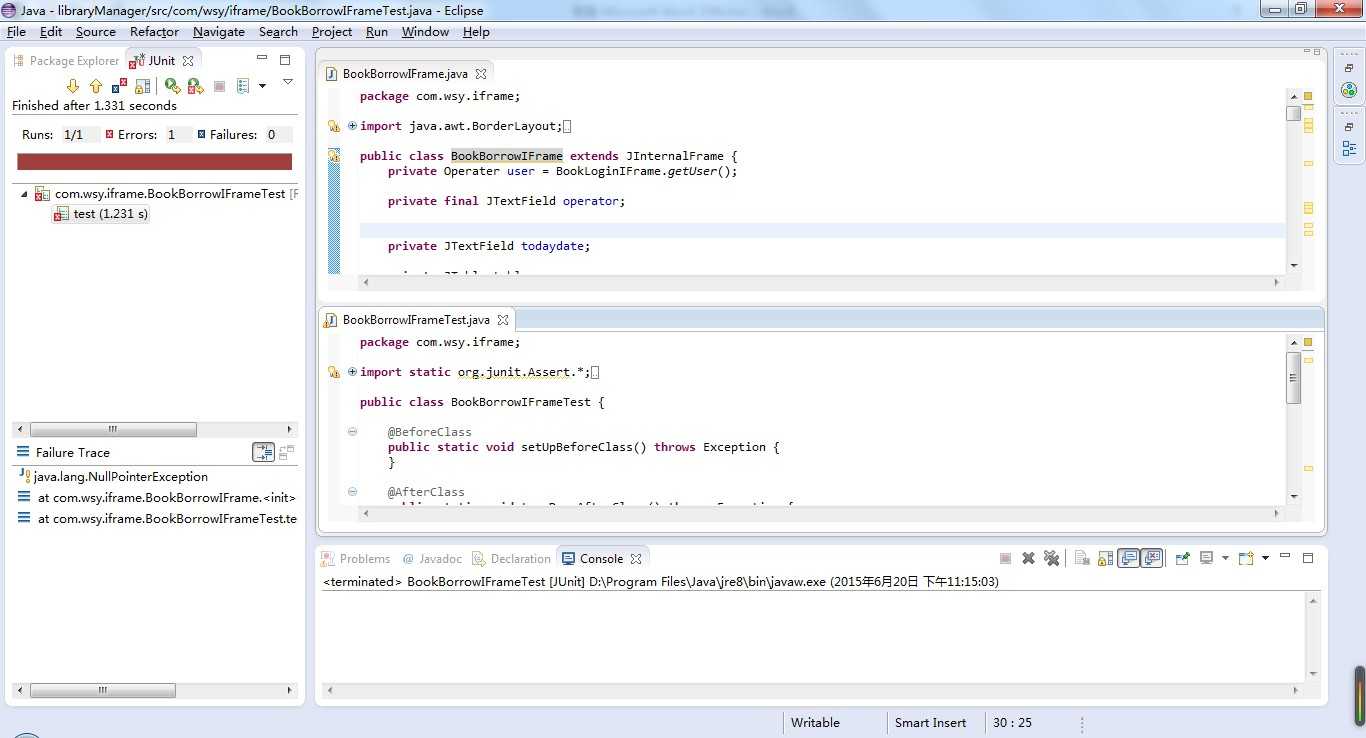Image resolution: width=1366 pixels, height=738 pixels.
Task: Toggle Console scroll lock
Action: pyautogui.click(x=1105, y=558)
